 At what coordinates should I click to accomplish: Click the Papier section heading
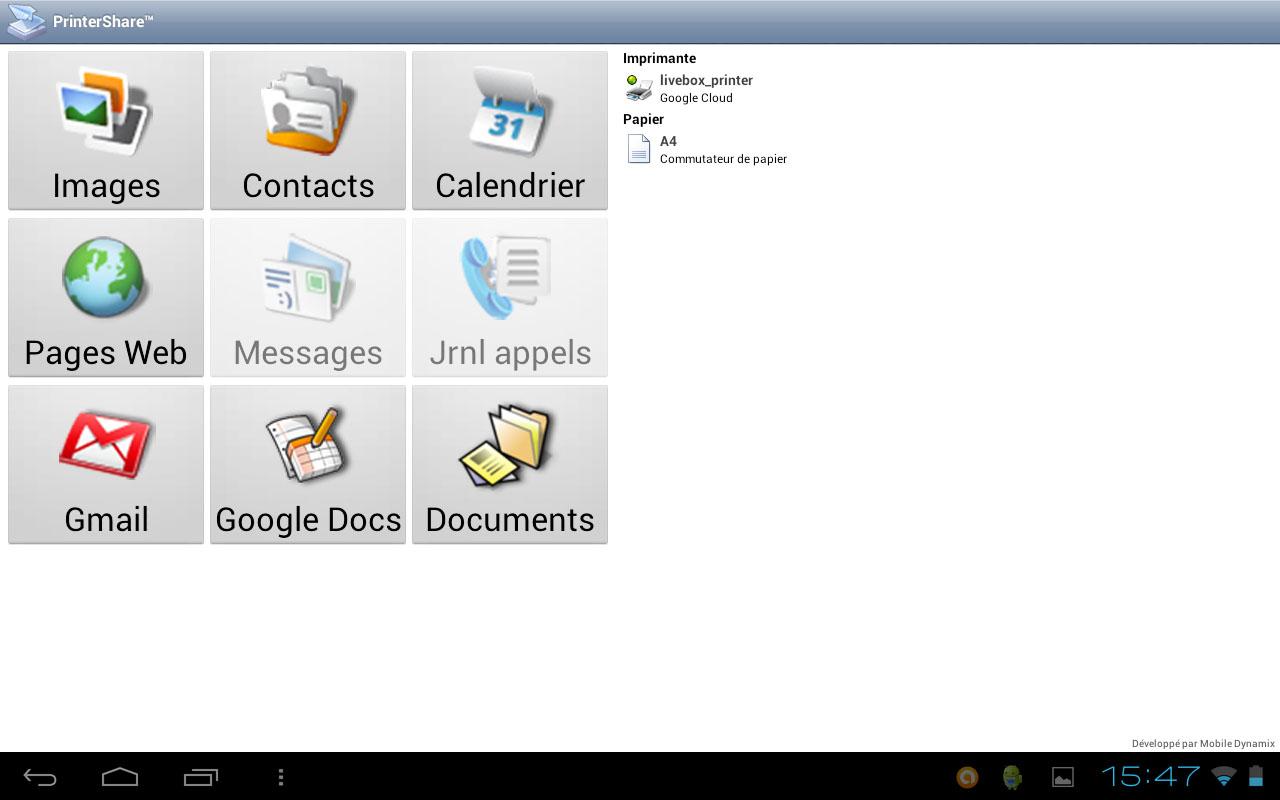(x=643, y=119)
